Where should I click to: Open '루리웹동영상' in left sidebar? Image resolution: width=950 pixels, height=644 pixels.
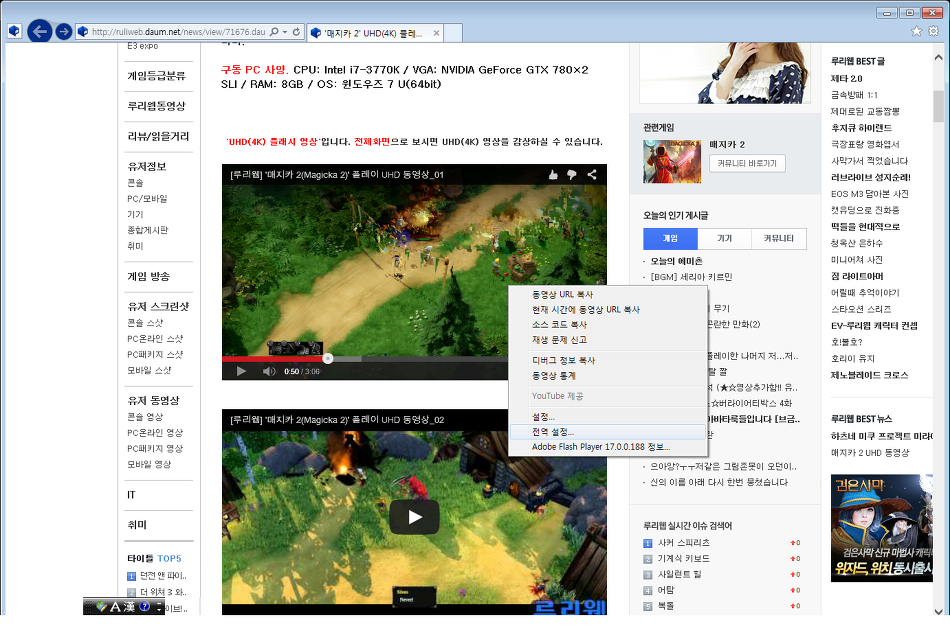point(156,107)
